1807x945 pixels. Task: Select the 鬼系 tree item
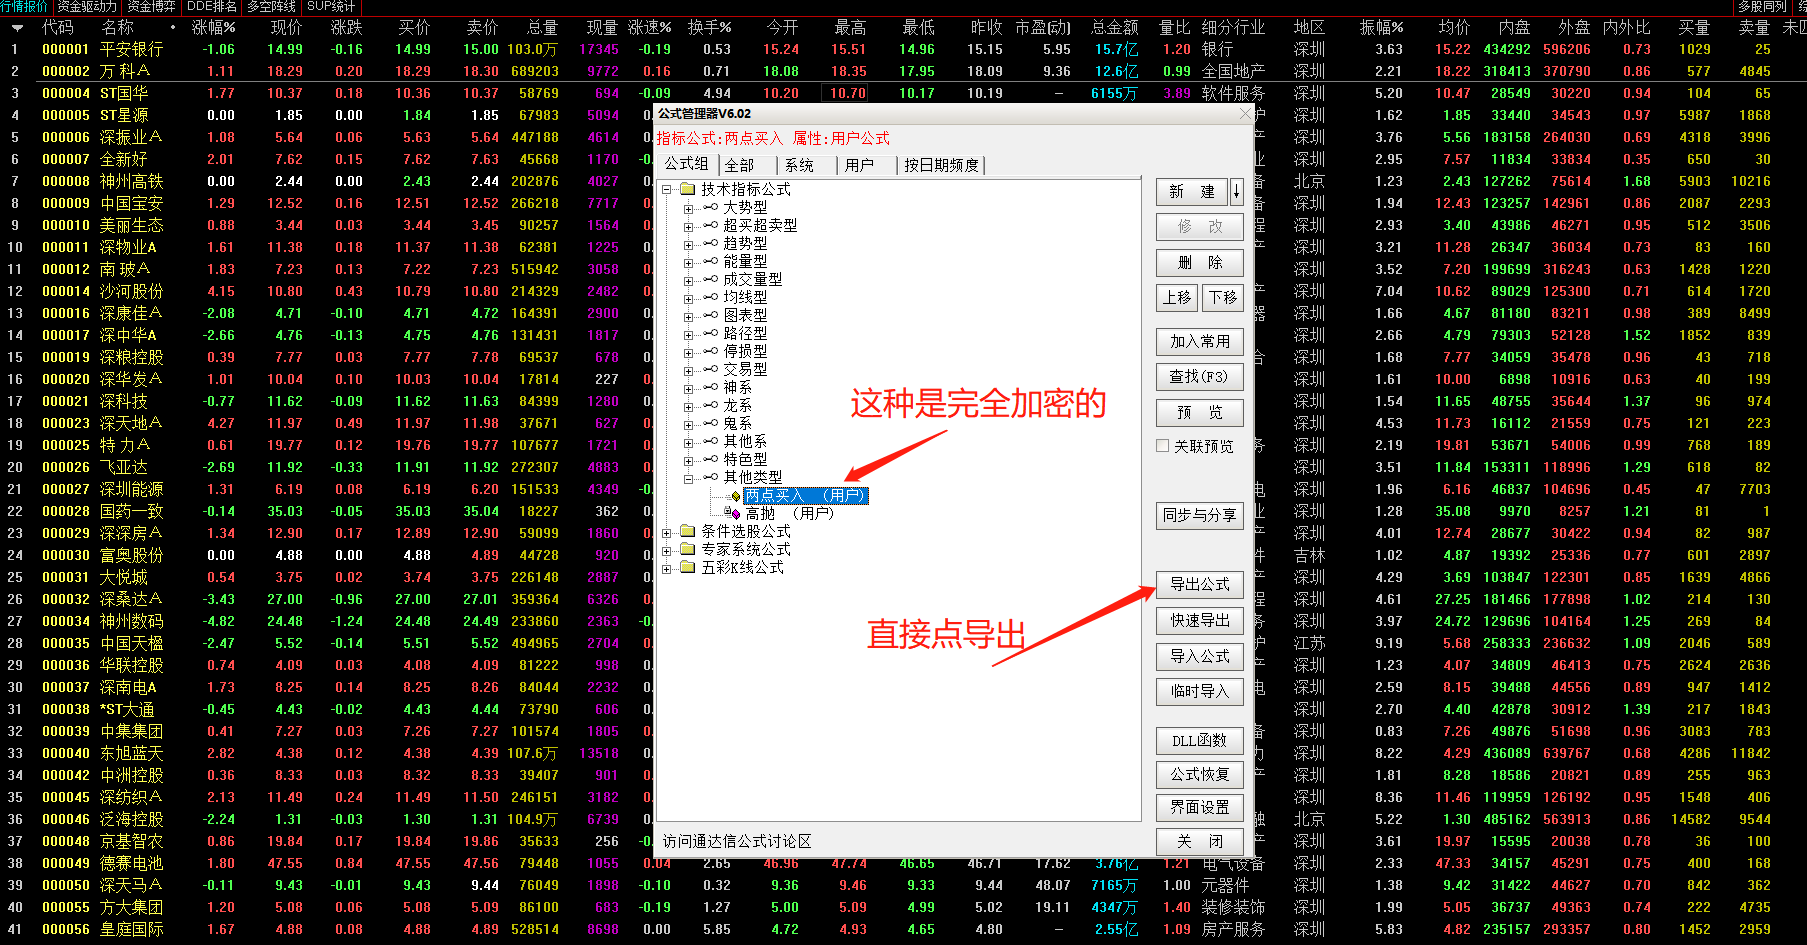pyautogui.click(x=737, y=423)
